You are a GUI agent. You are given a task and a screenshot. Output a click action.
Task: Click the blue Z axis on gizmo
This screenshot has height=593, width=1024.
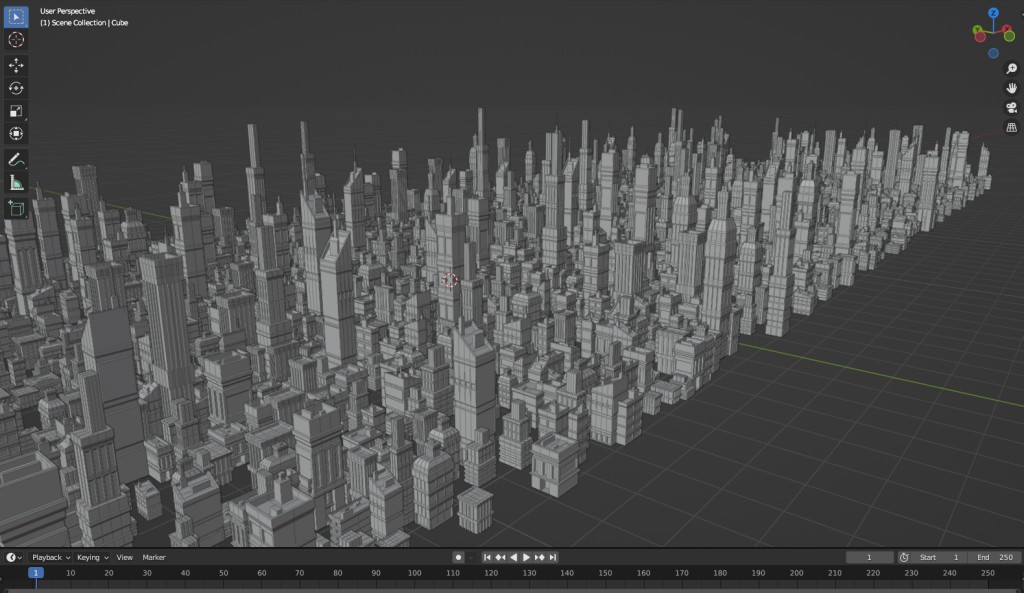click(993, 14)
